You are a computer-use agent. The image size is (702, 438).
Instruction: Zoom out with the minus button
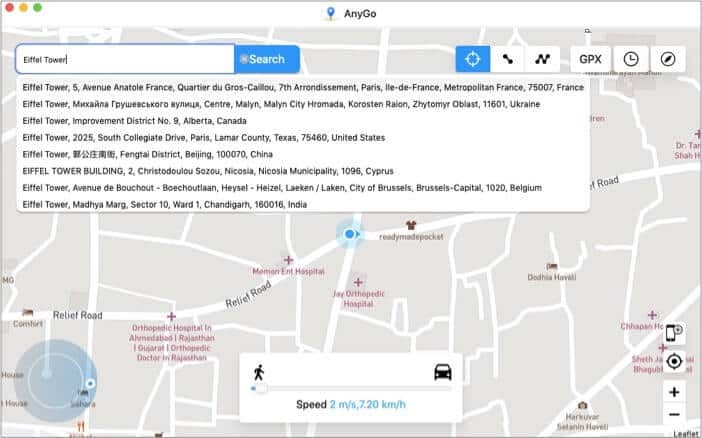tap(674, 415)
